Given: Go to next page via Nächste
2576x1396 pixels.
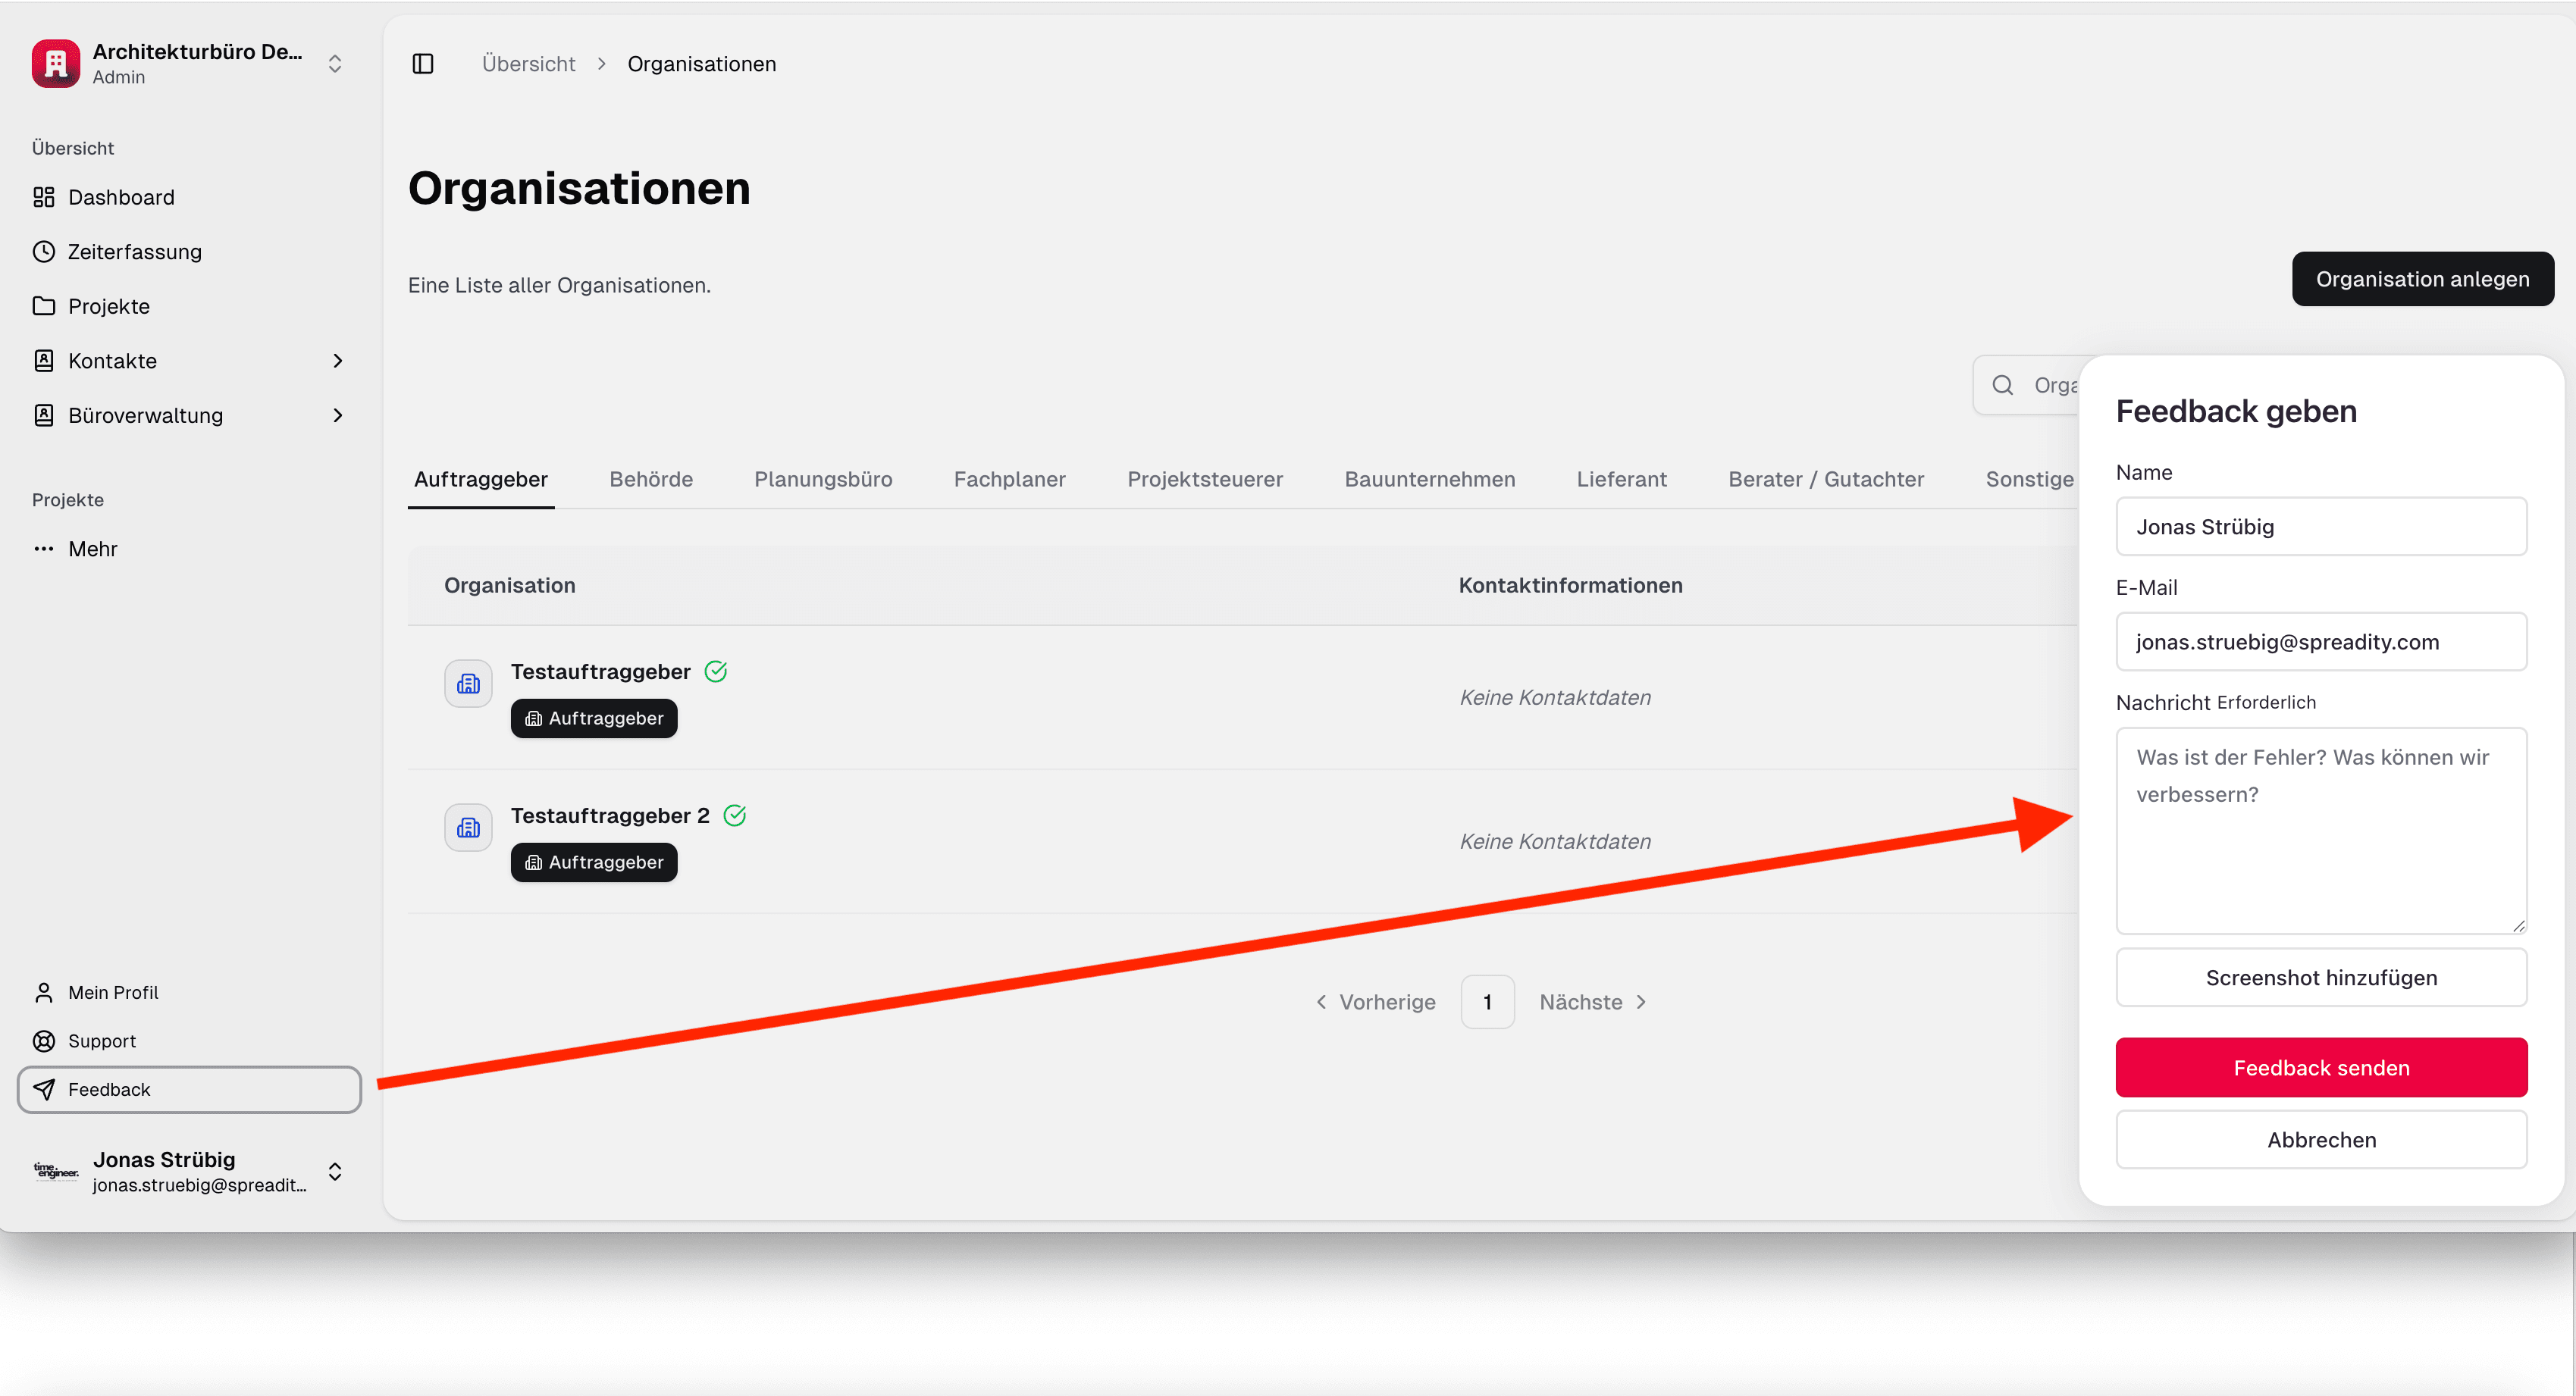Looking at the screenshot, I should click(x=1594, y=1002).
